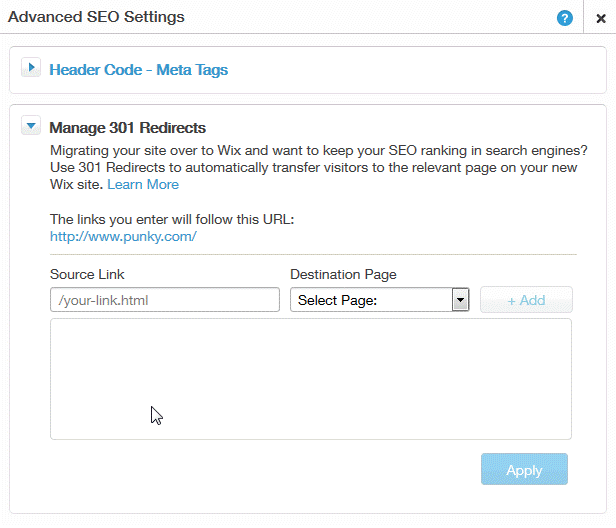Viewport: 616px width, 528px height.
Task: Open the help question mark icon
Action: (x=565, y=18)
